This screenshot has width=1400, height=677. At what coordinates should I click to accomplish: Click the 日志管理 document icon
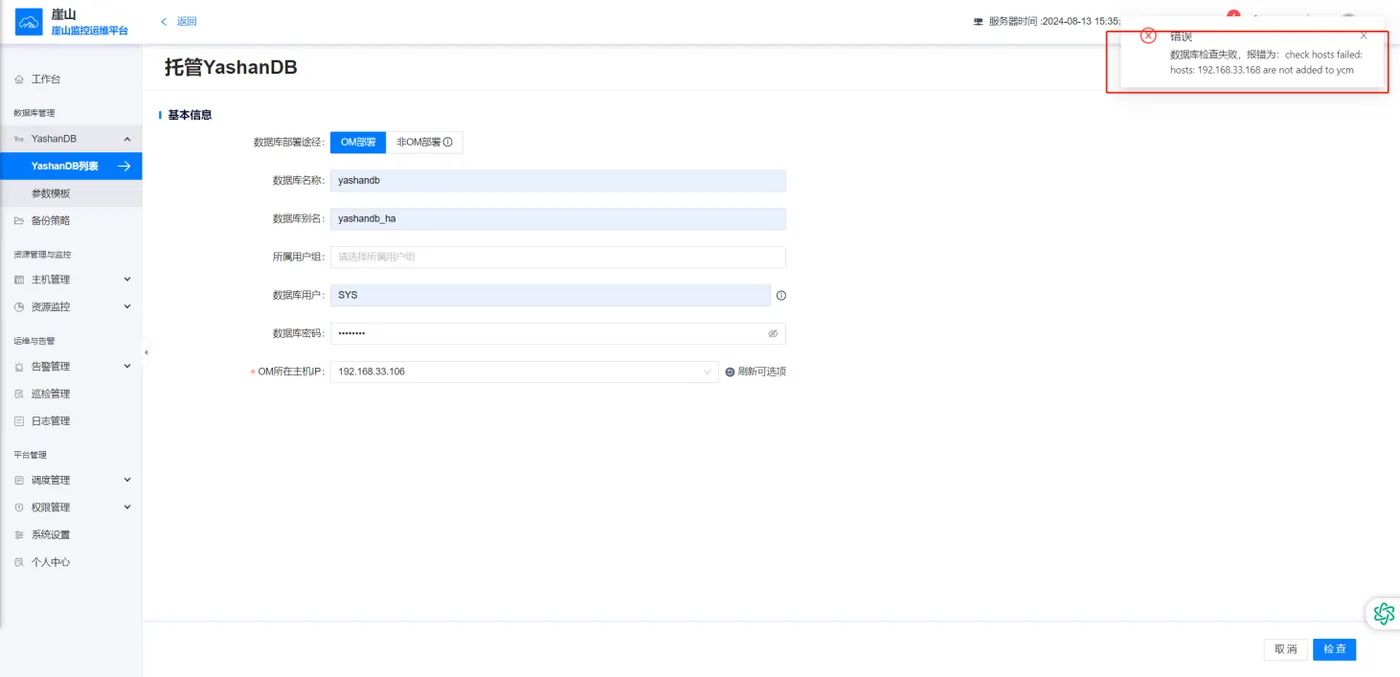pos(19,421)
